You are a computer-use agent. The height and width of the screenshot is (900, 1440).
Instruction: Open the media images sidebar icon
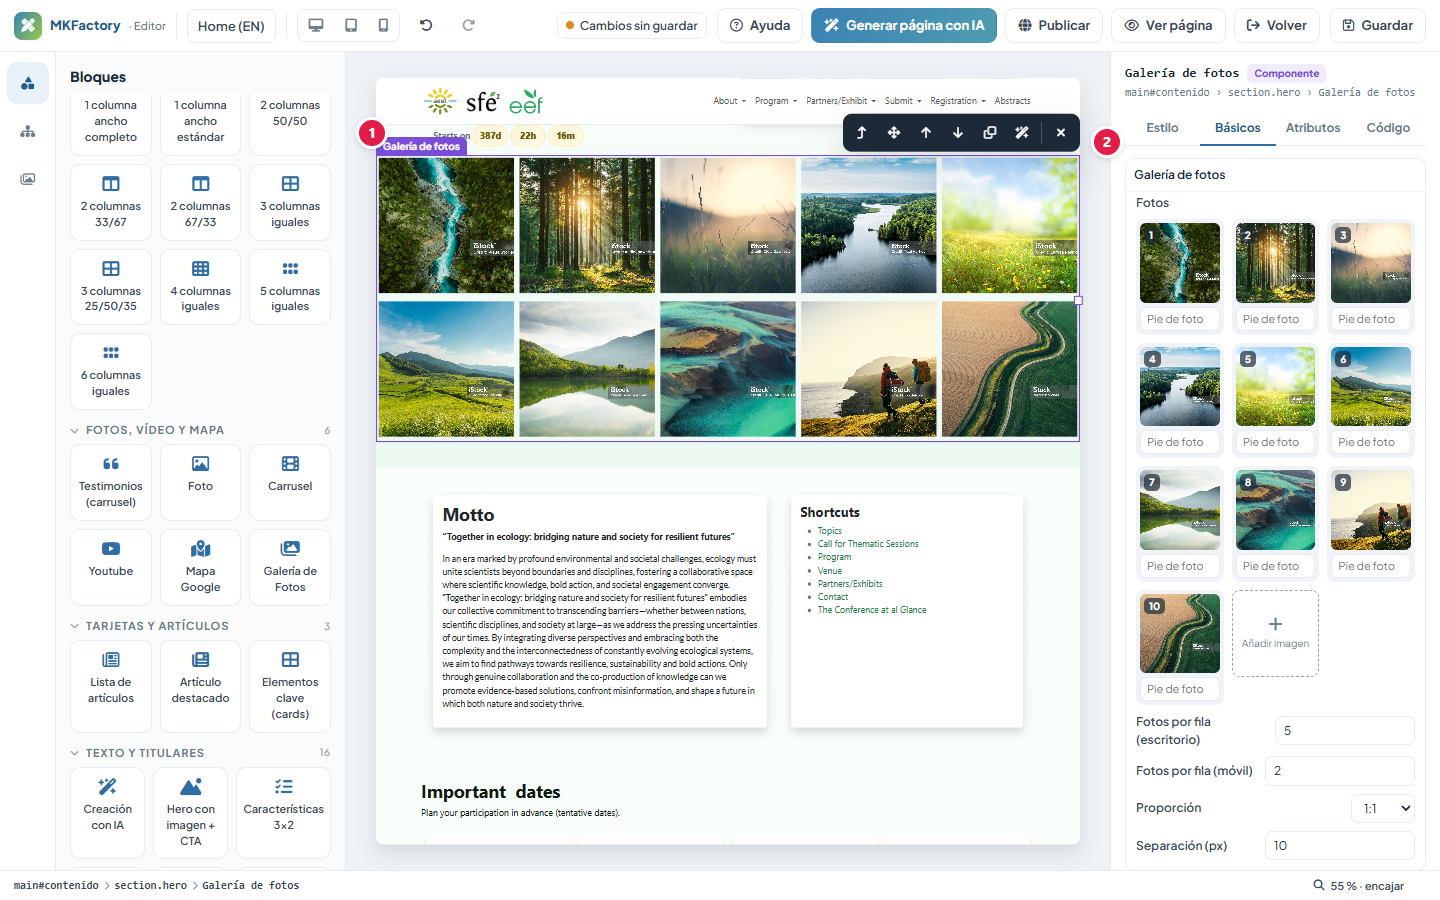pos(28,179)
